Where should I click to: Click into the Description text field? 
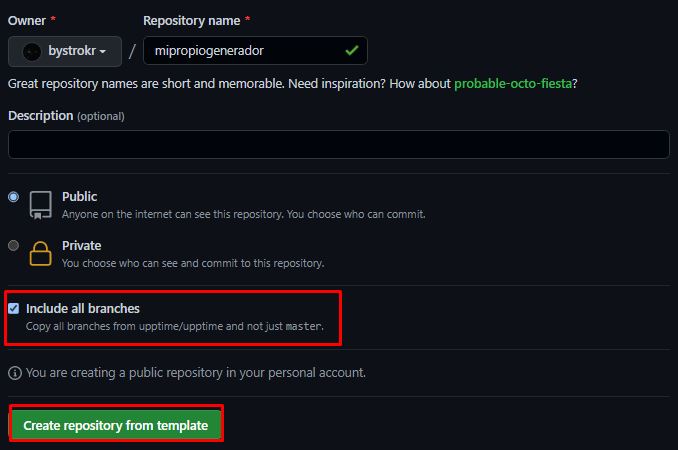[x=339, y=144]
